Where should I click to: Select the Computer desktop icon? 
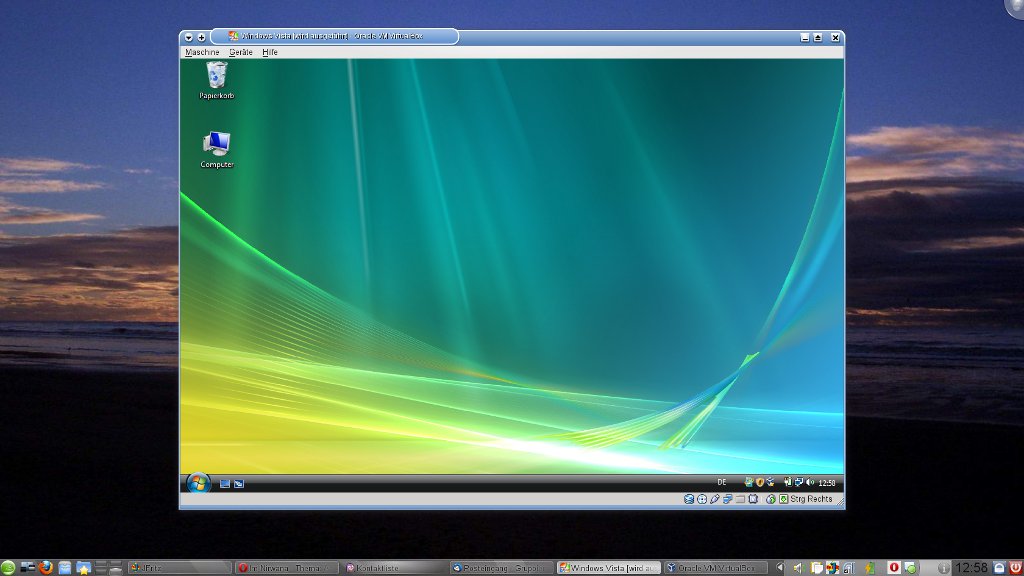217,150
